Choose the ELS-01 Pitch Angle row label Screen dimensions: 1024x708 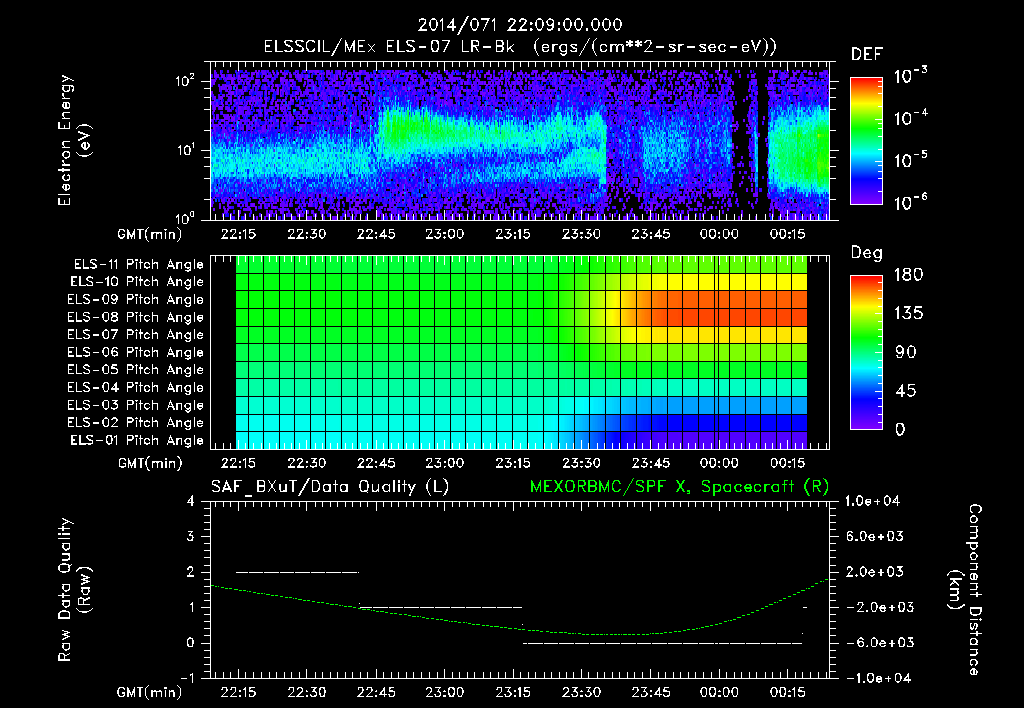(x=137, y=440)
